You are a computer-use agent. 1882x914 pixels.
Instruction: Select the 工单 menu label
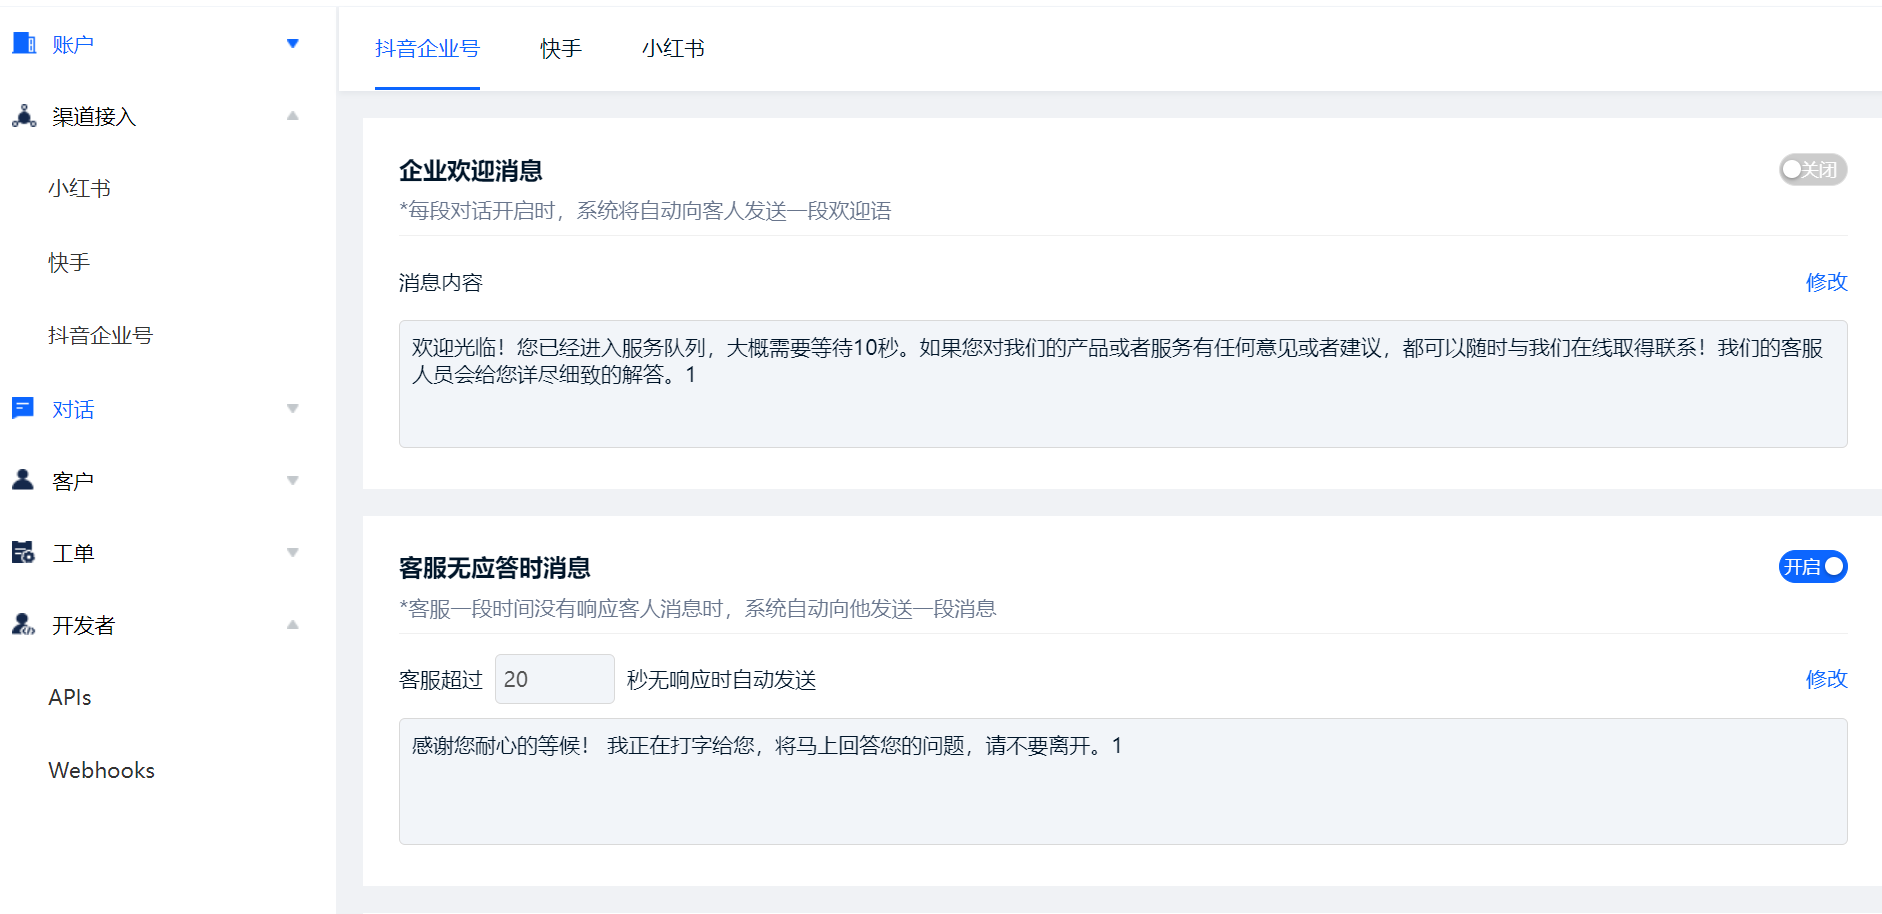(x=73, y=553)
